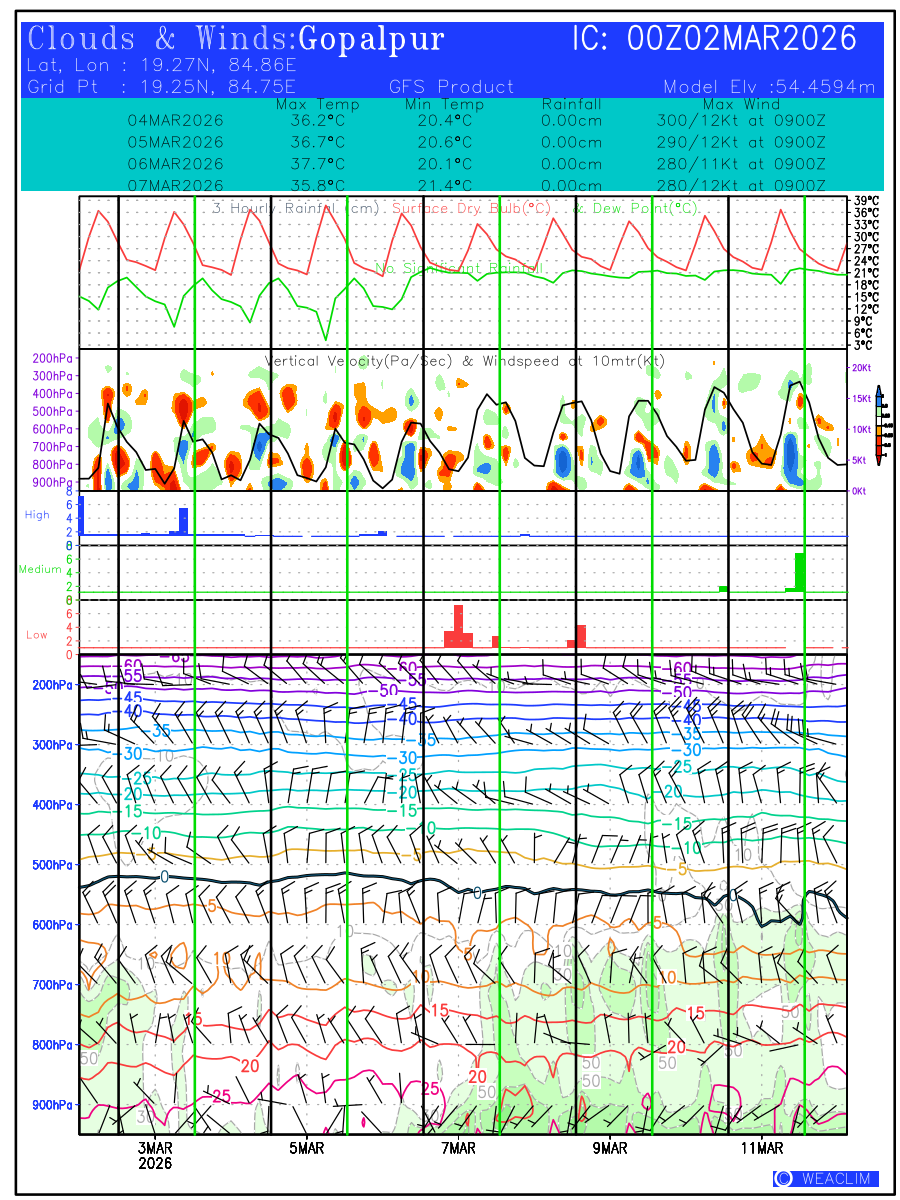Click the vertical velocity color legend bar
The width and height of the screenshot is (900, 1200).
878,425
